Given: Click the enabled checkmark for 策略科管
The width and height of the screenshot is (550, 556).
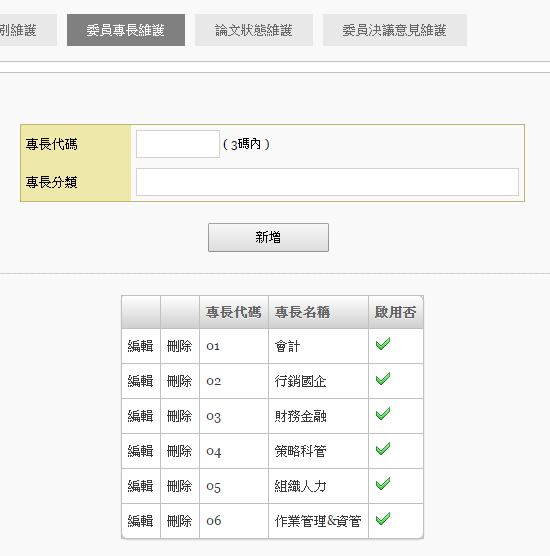Looking at the screenshot, I should coord(383,449).
